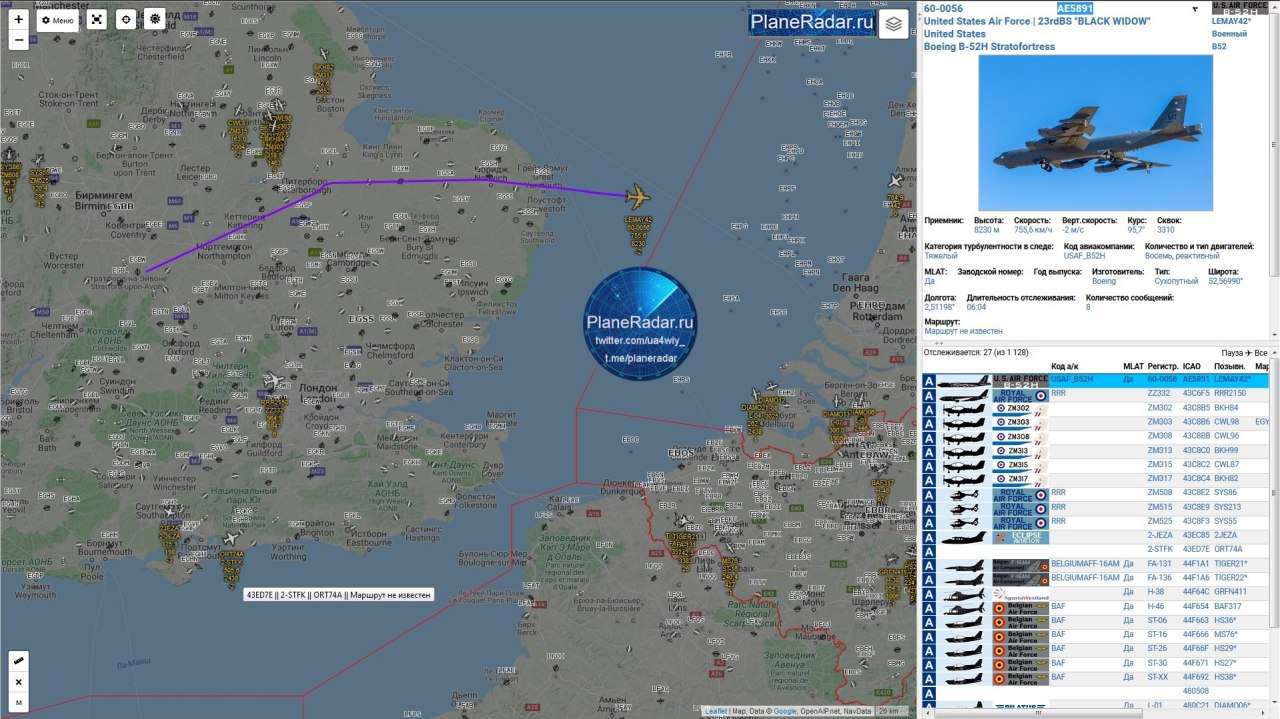Select the LEMAY42 B-52 silhouette row
This screenshot has width=1280, height=719.
964,380
